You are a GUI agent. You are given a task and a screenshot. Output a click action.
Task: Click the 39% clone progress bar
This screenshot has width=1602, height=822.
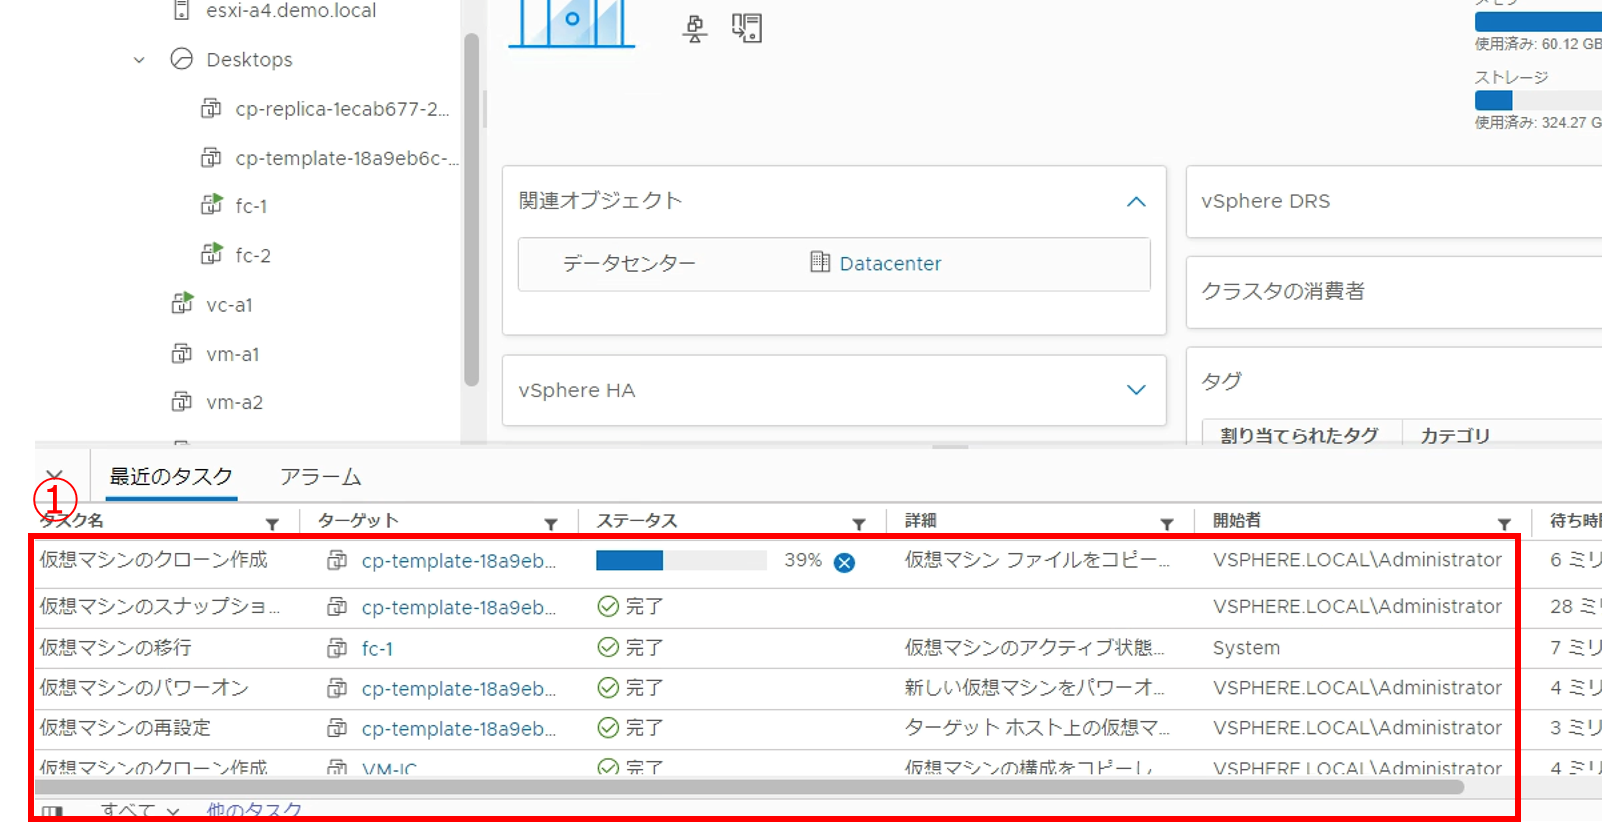pos(681,561)
